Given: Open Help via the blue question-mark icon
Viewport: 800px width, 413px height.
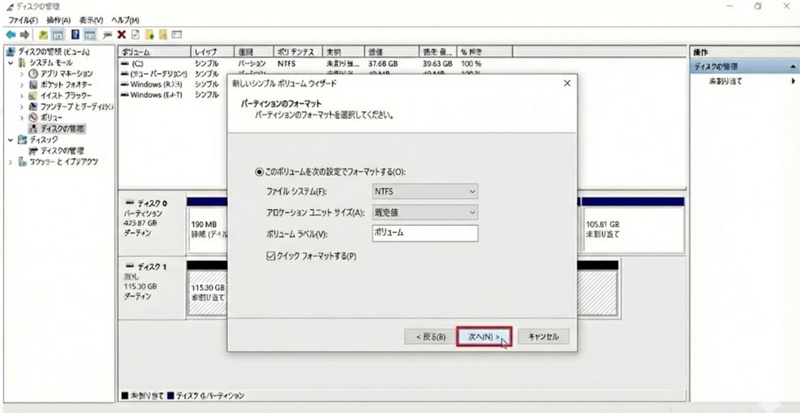Looking at the screenshot, I should [76, 35].
